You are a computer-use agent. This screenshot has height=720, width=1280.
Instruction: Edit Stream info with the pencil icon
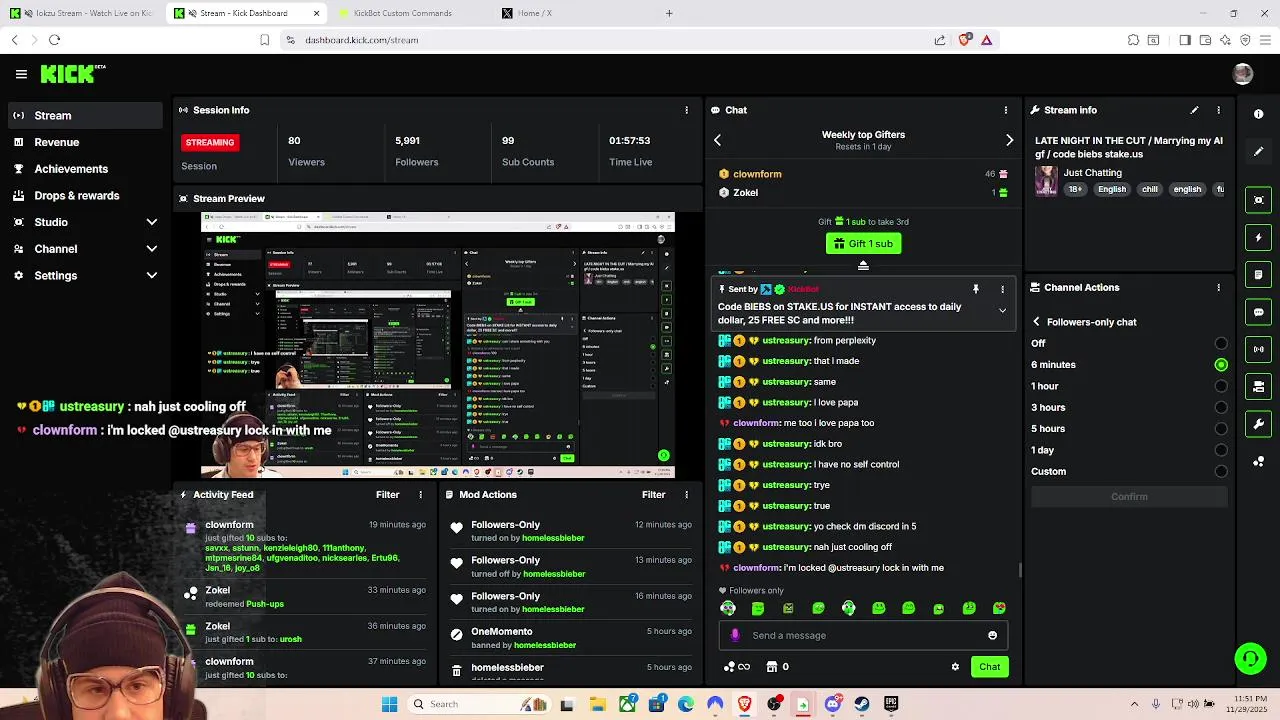1194,110
